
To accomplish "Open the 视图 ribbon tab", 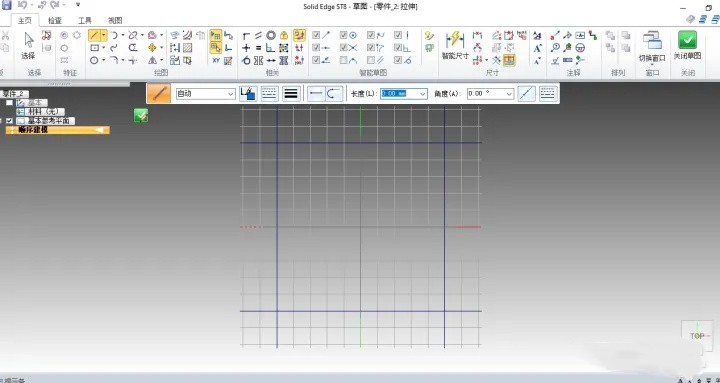I will tap(115, 20).
